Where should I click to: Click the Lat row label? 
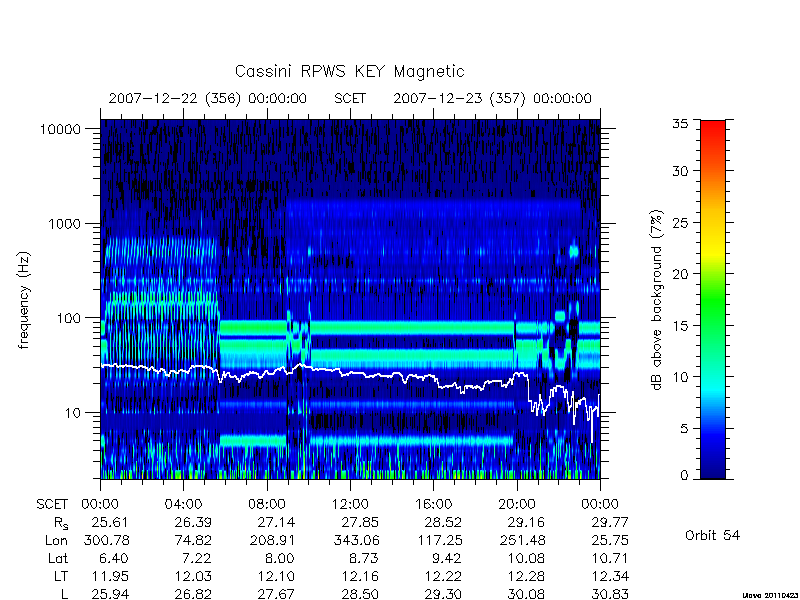58,559
